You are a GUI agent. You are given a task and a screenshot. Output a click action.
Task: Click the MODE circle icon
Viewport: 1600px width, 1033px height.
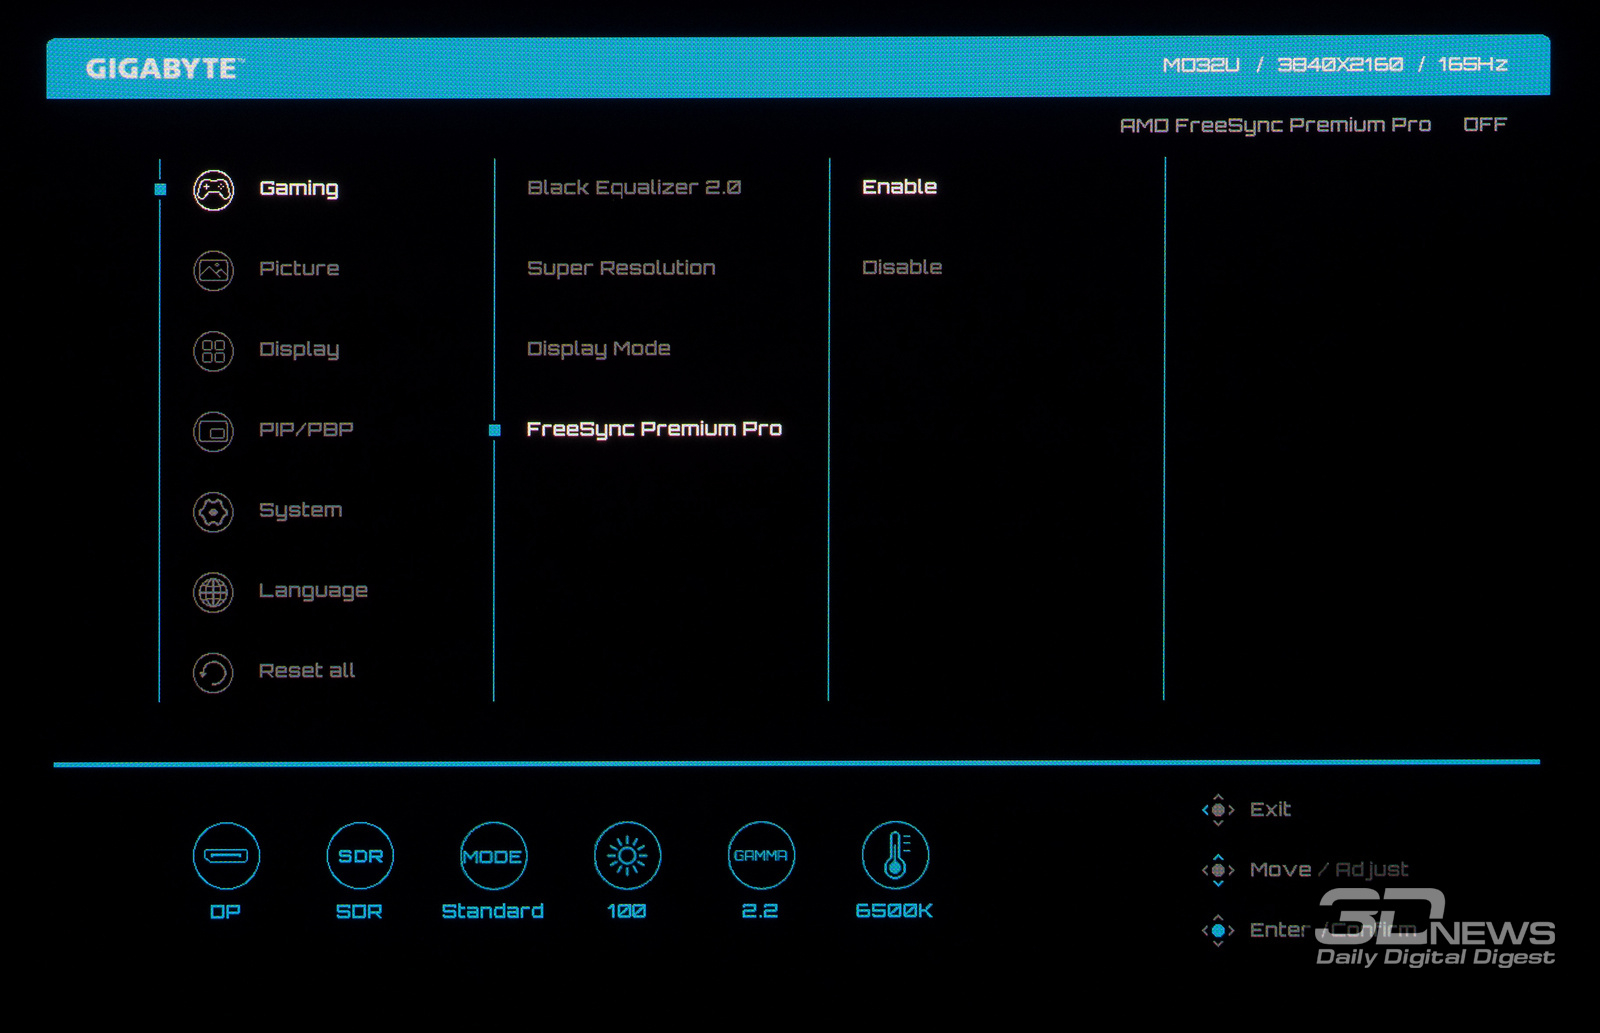[x=493, y=856]
